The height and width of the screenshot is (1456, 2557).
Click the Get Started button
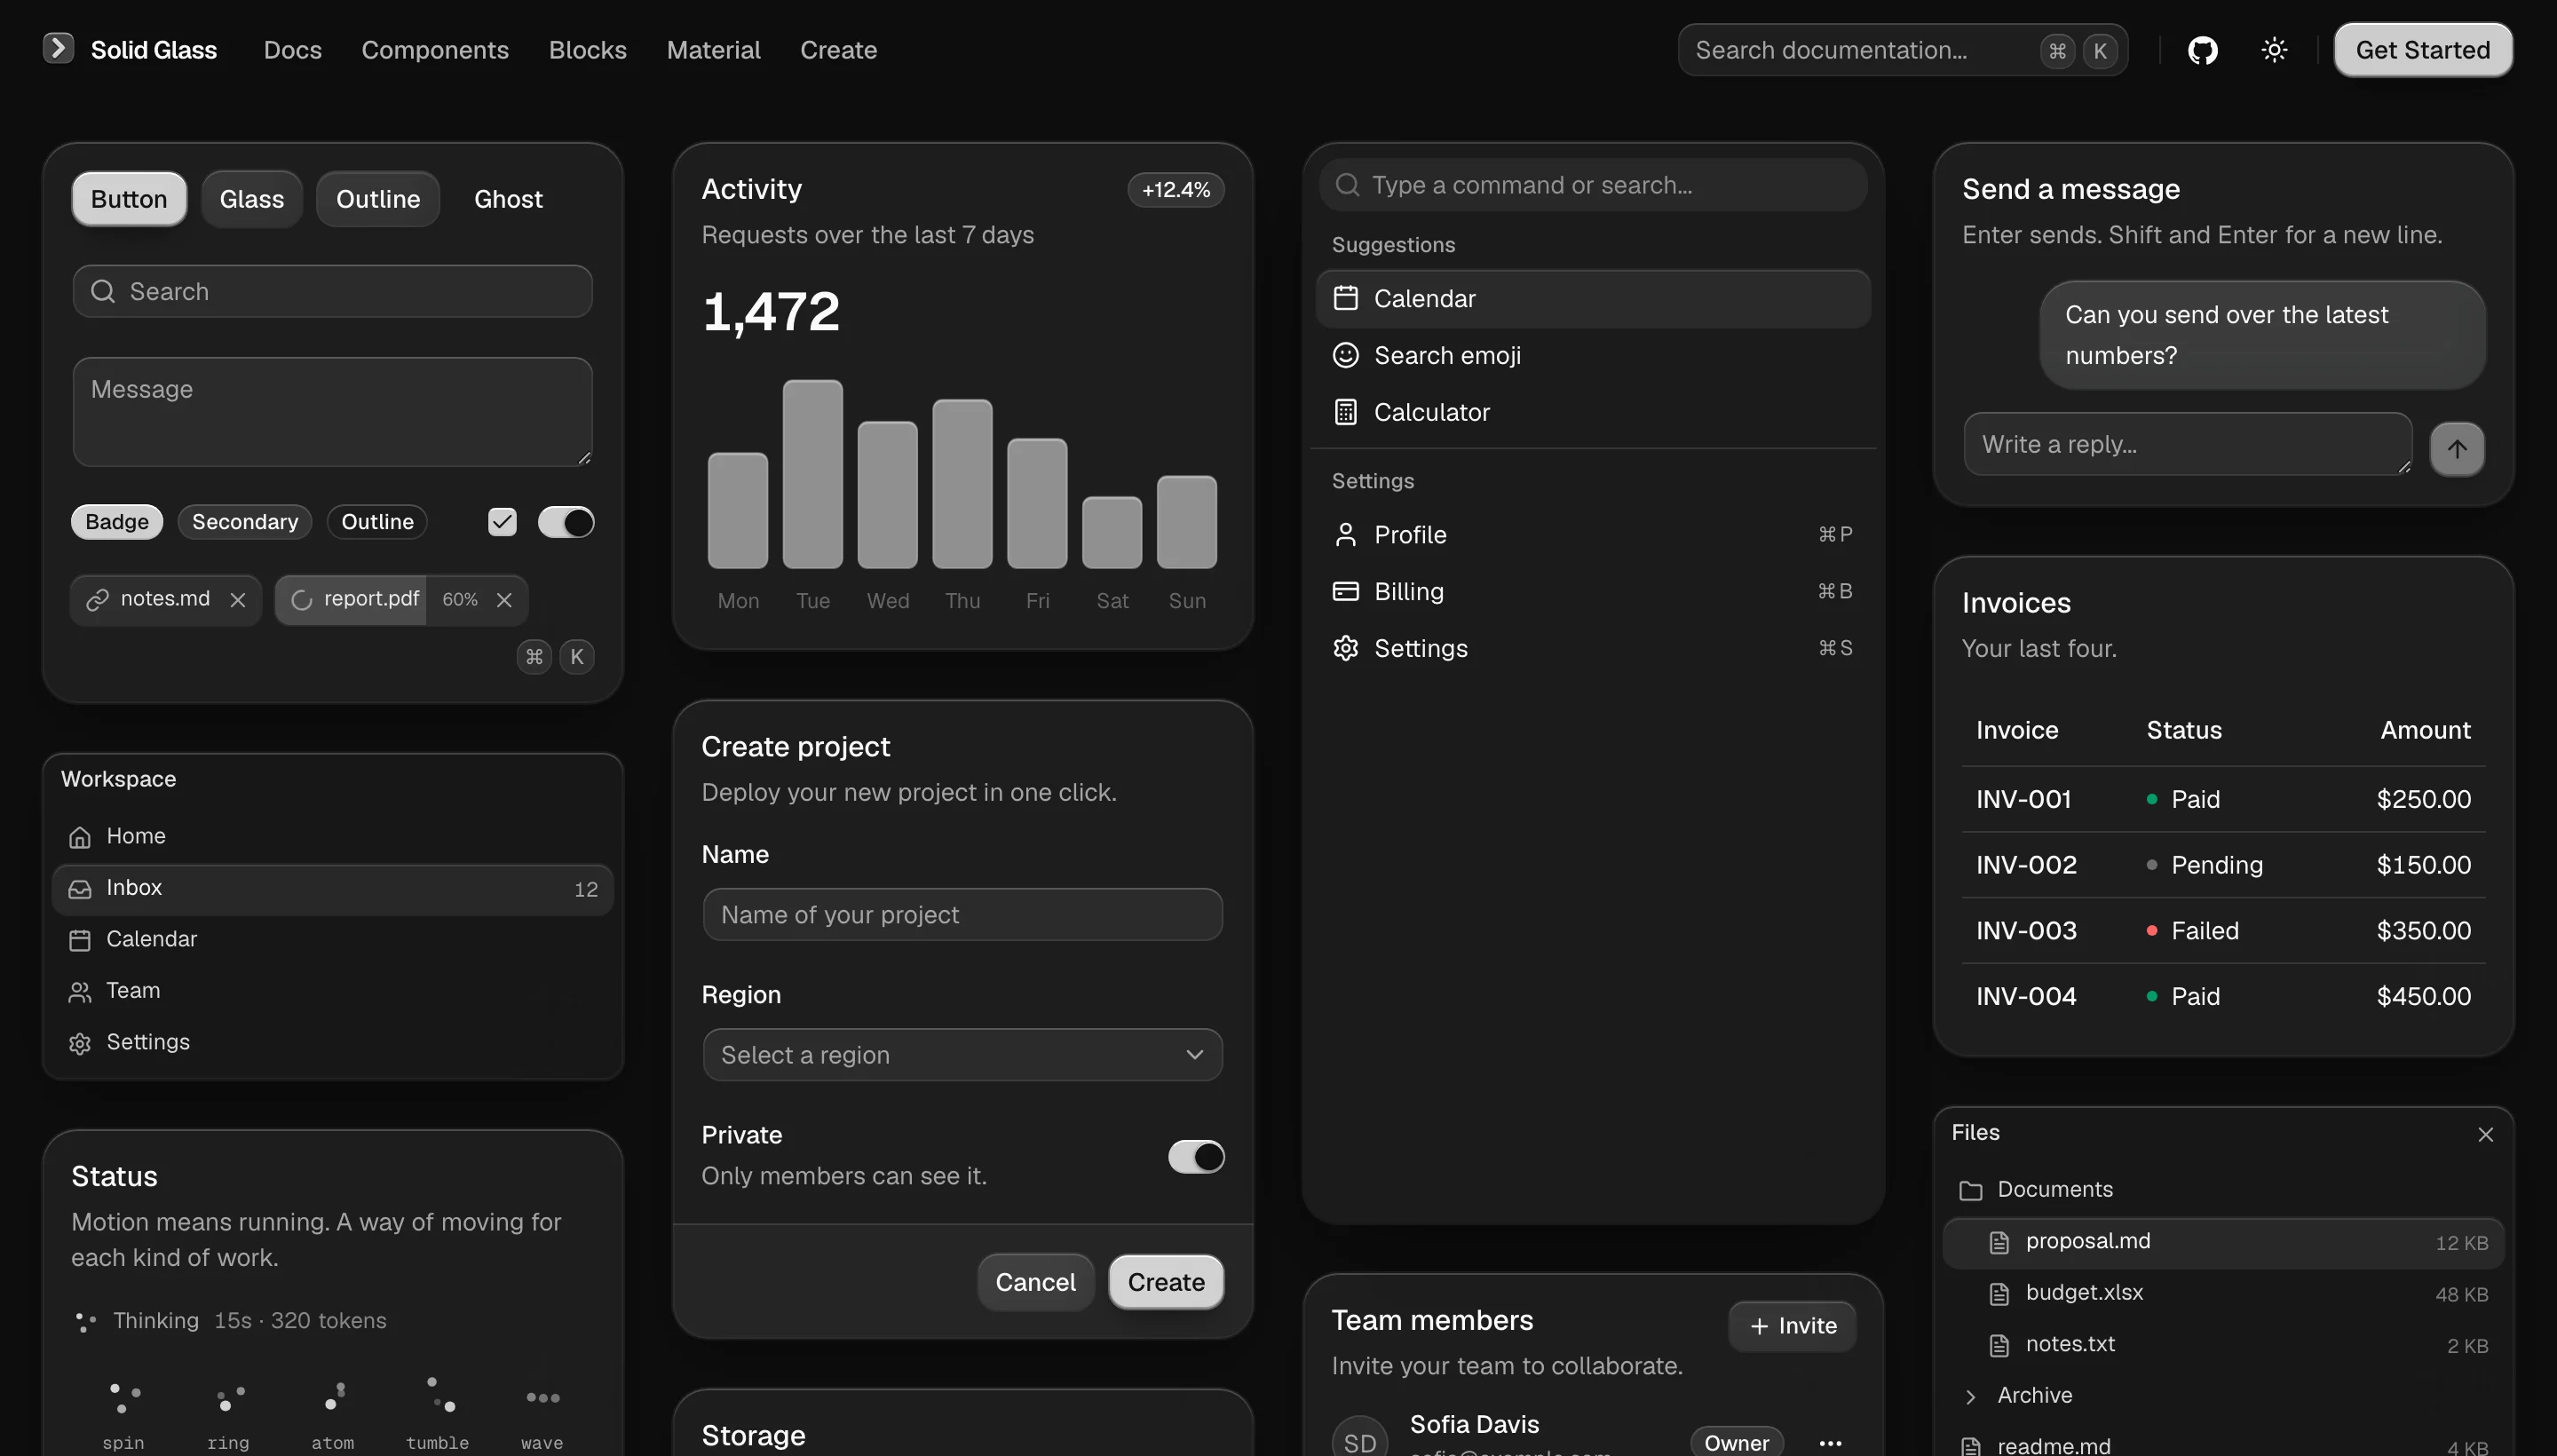point(2422,50)
